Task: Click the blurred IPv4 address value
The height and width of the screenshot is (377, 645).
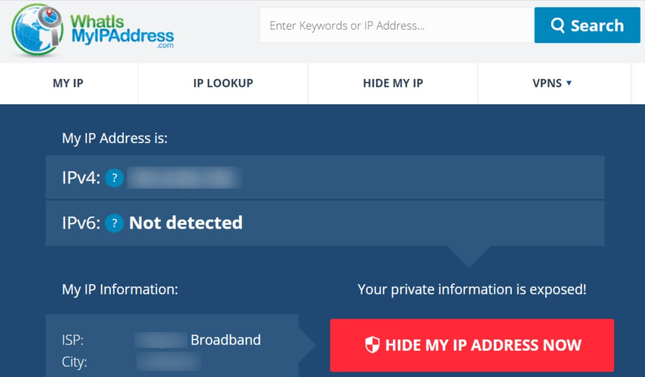Action: point(184,178)
